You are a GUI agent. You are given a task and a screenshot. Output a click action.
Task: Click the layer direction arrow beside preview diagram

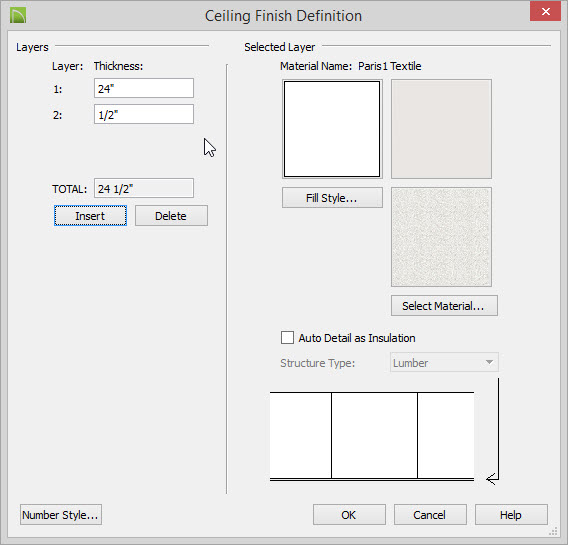click(493, 431)
